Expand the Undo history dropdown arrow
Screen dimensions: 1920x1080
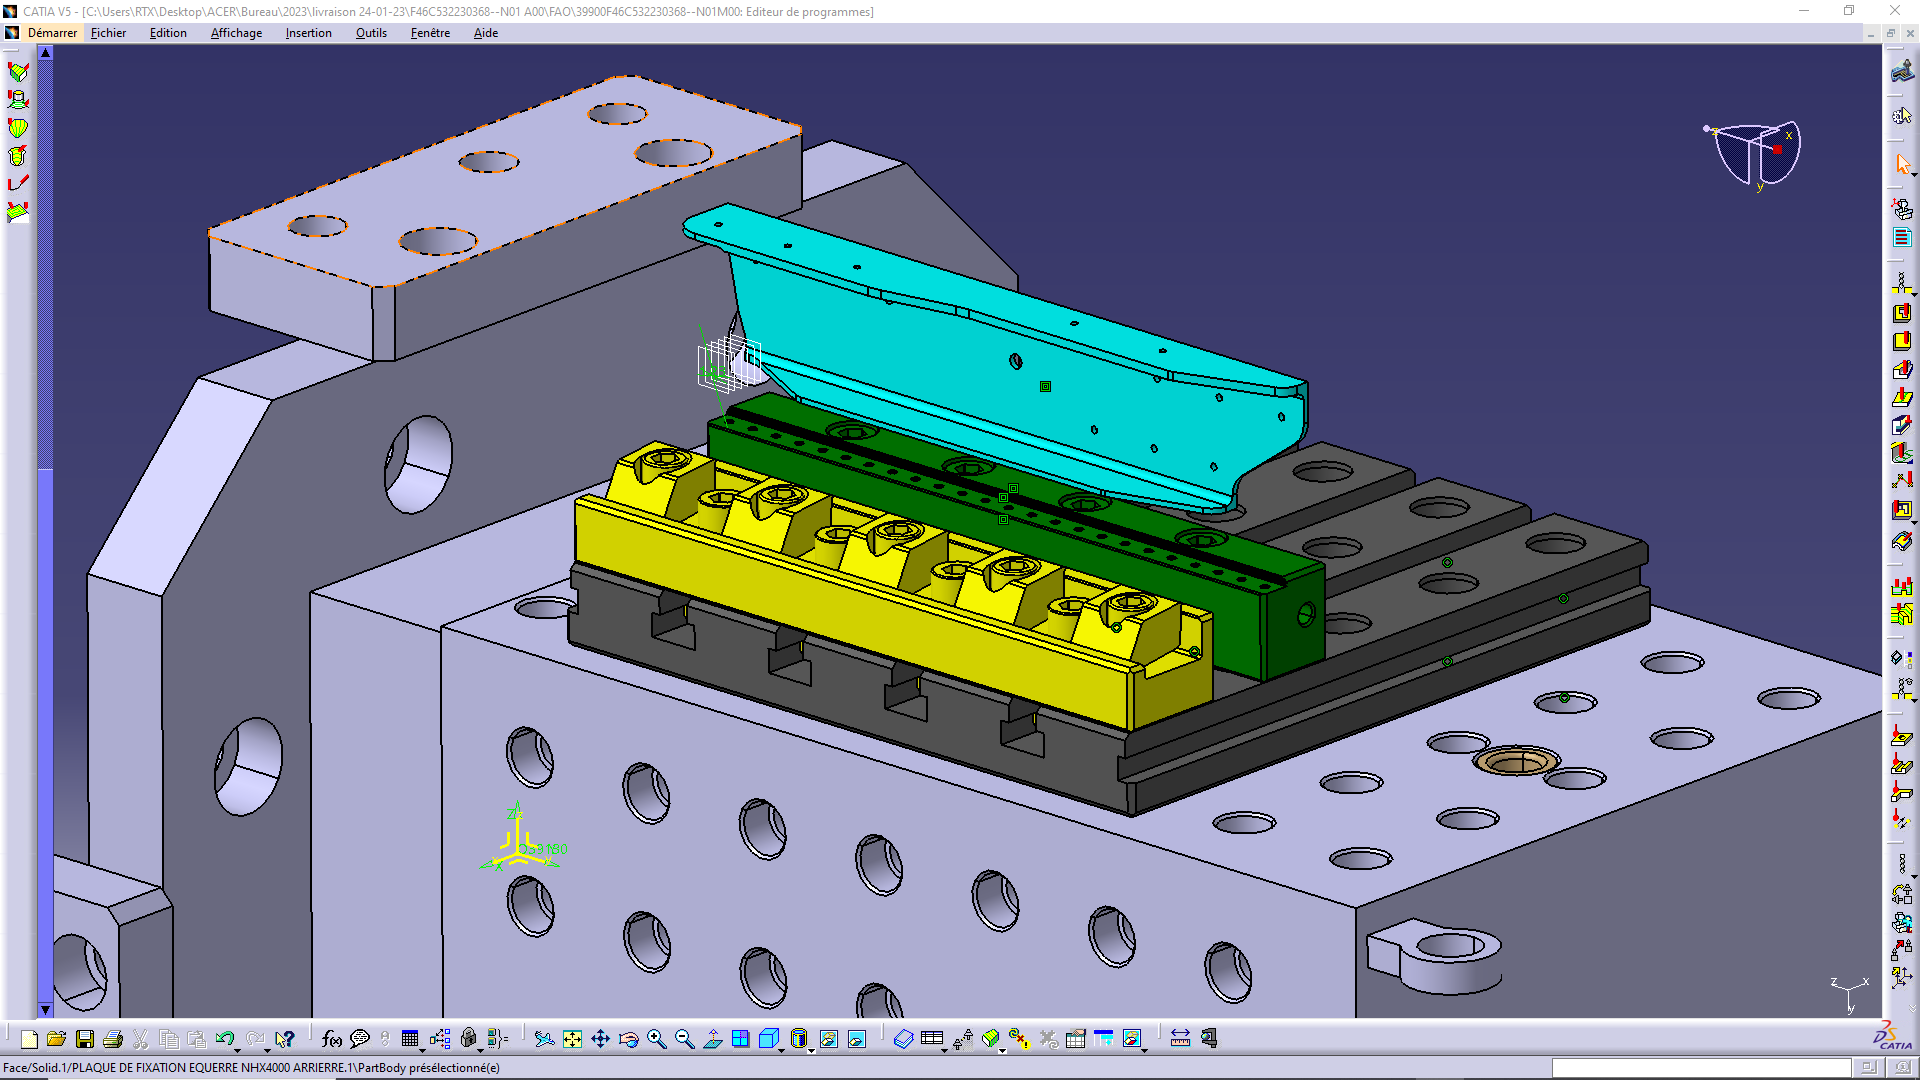point(237,1050)
